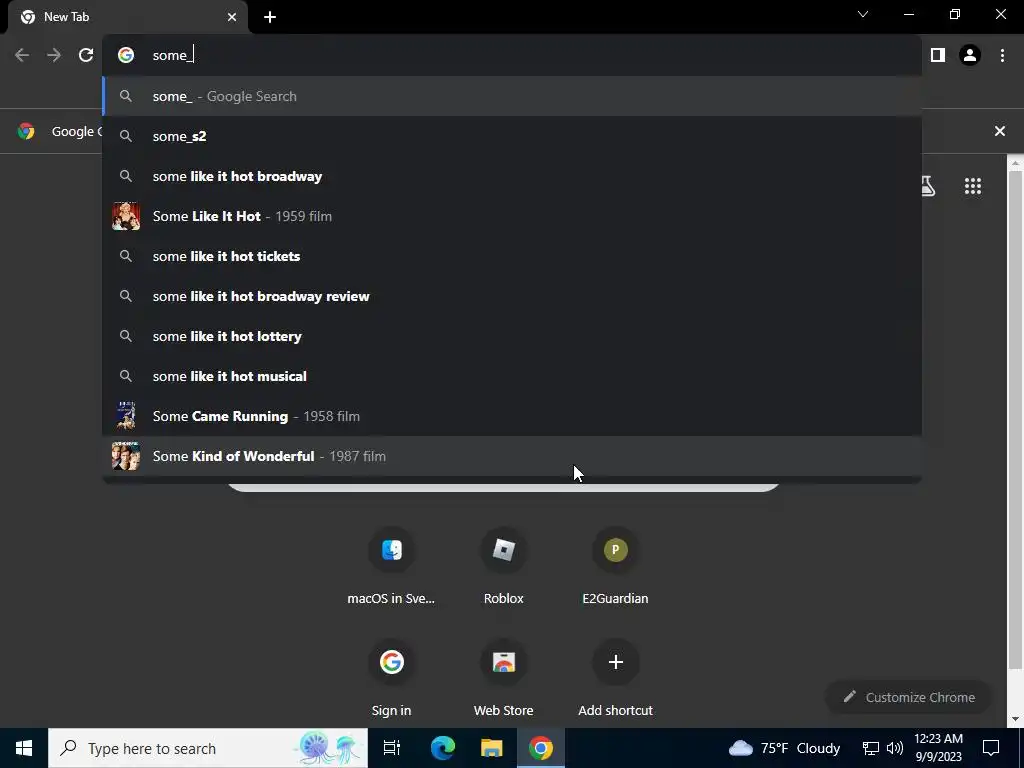Click the taskbar search box

coord(208,748)
